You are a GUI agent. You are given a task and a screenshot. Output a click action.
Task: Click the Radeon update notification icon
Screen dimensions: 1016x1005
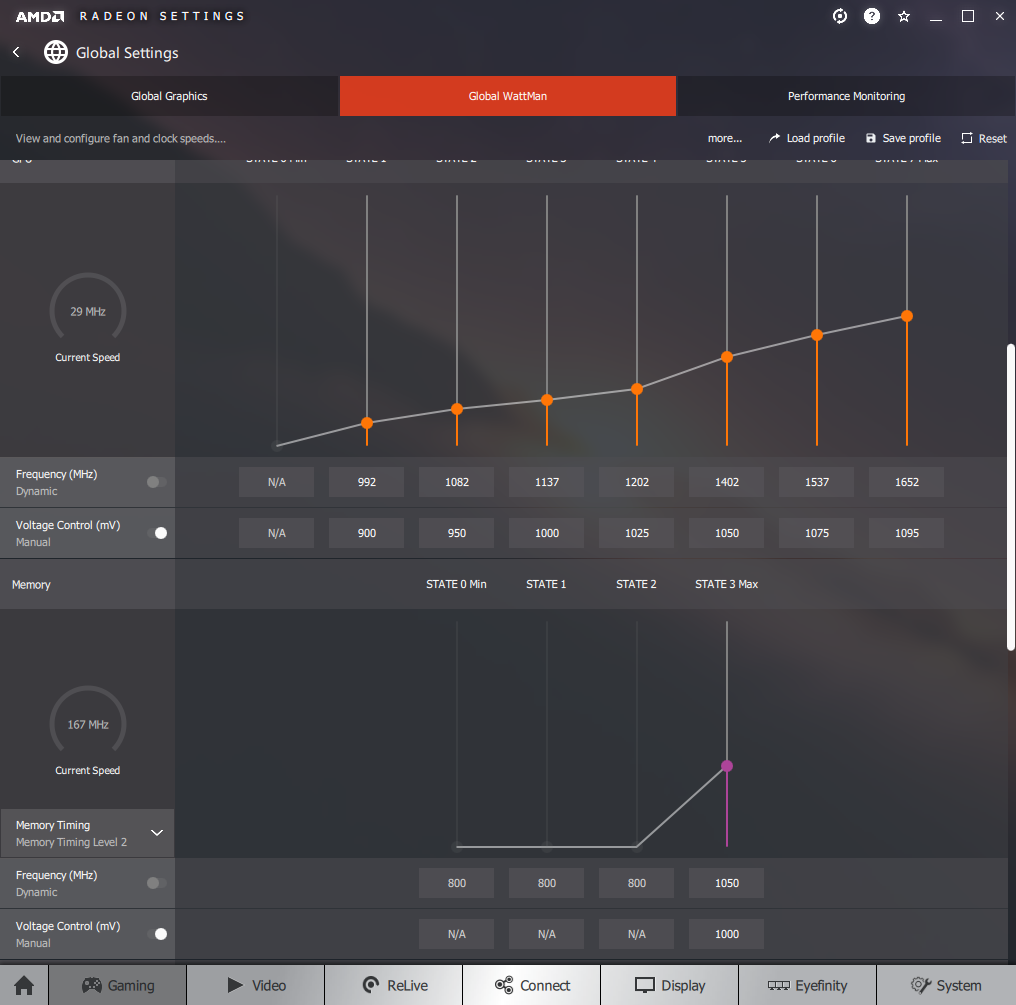tap(840, 16)
